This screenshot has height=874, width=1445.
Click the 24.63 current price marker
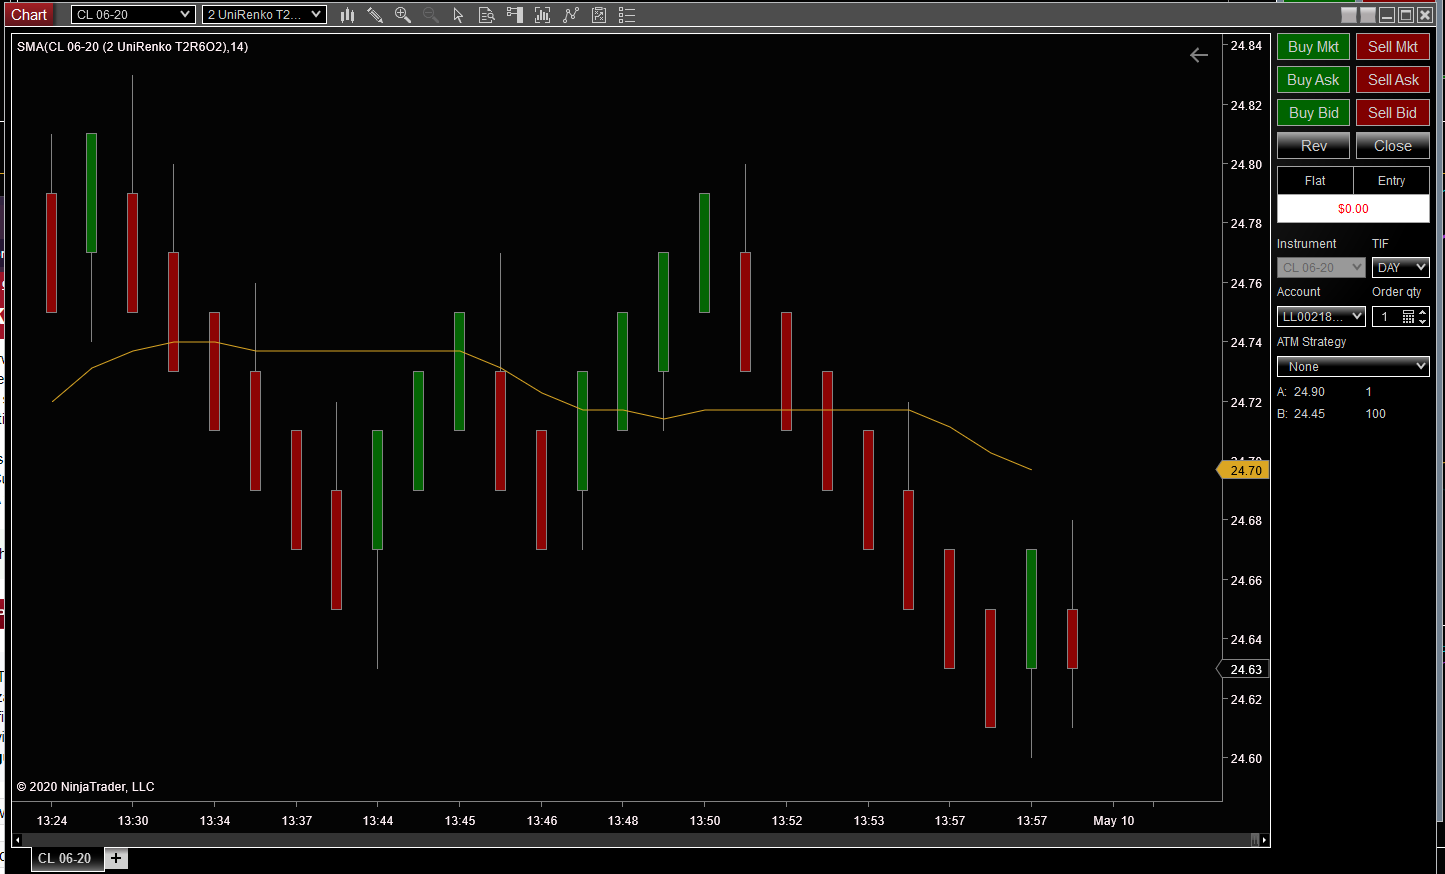point(1244,669)
